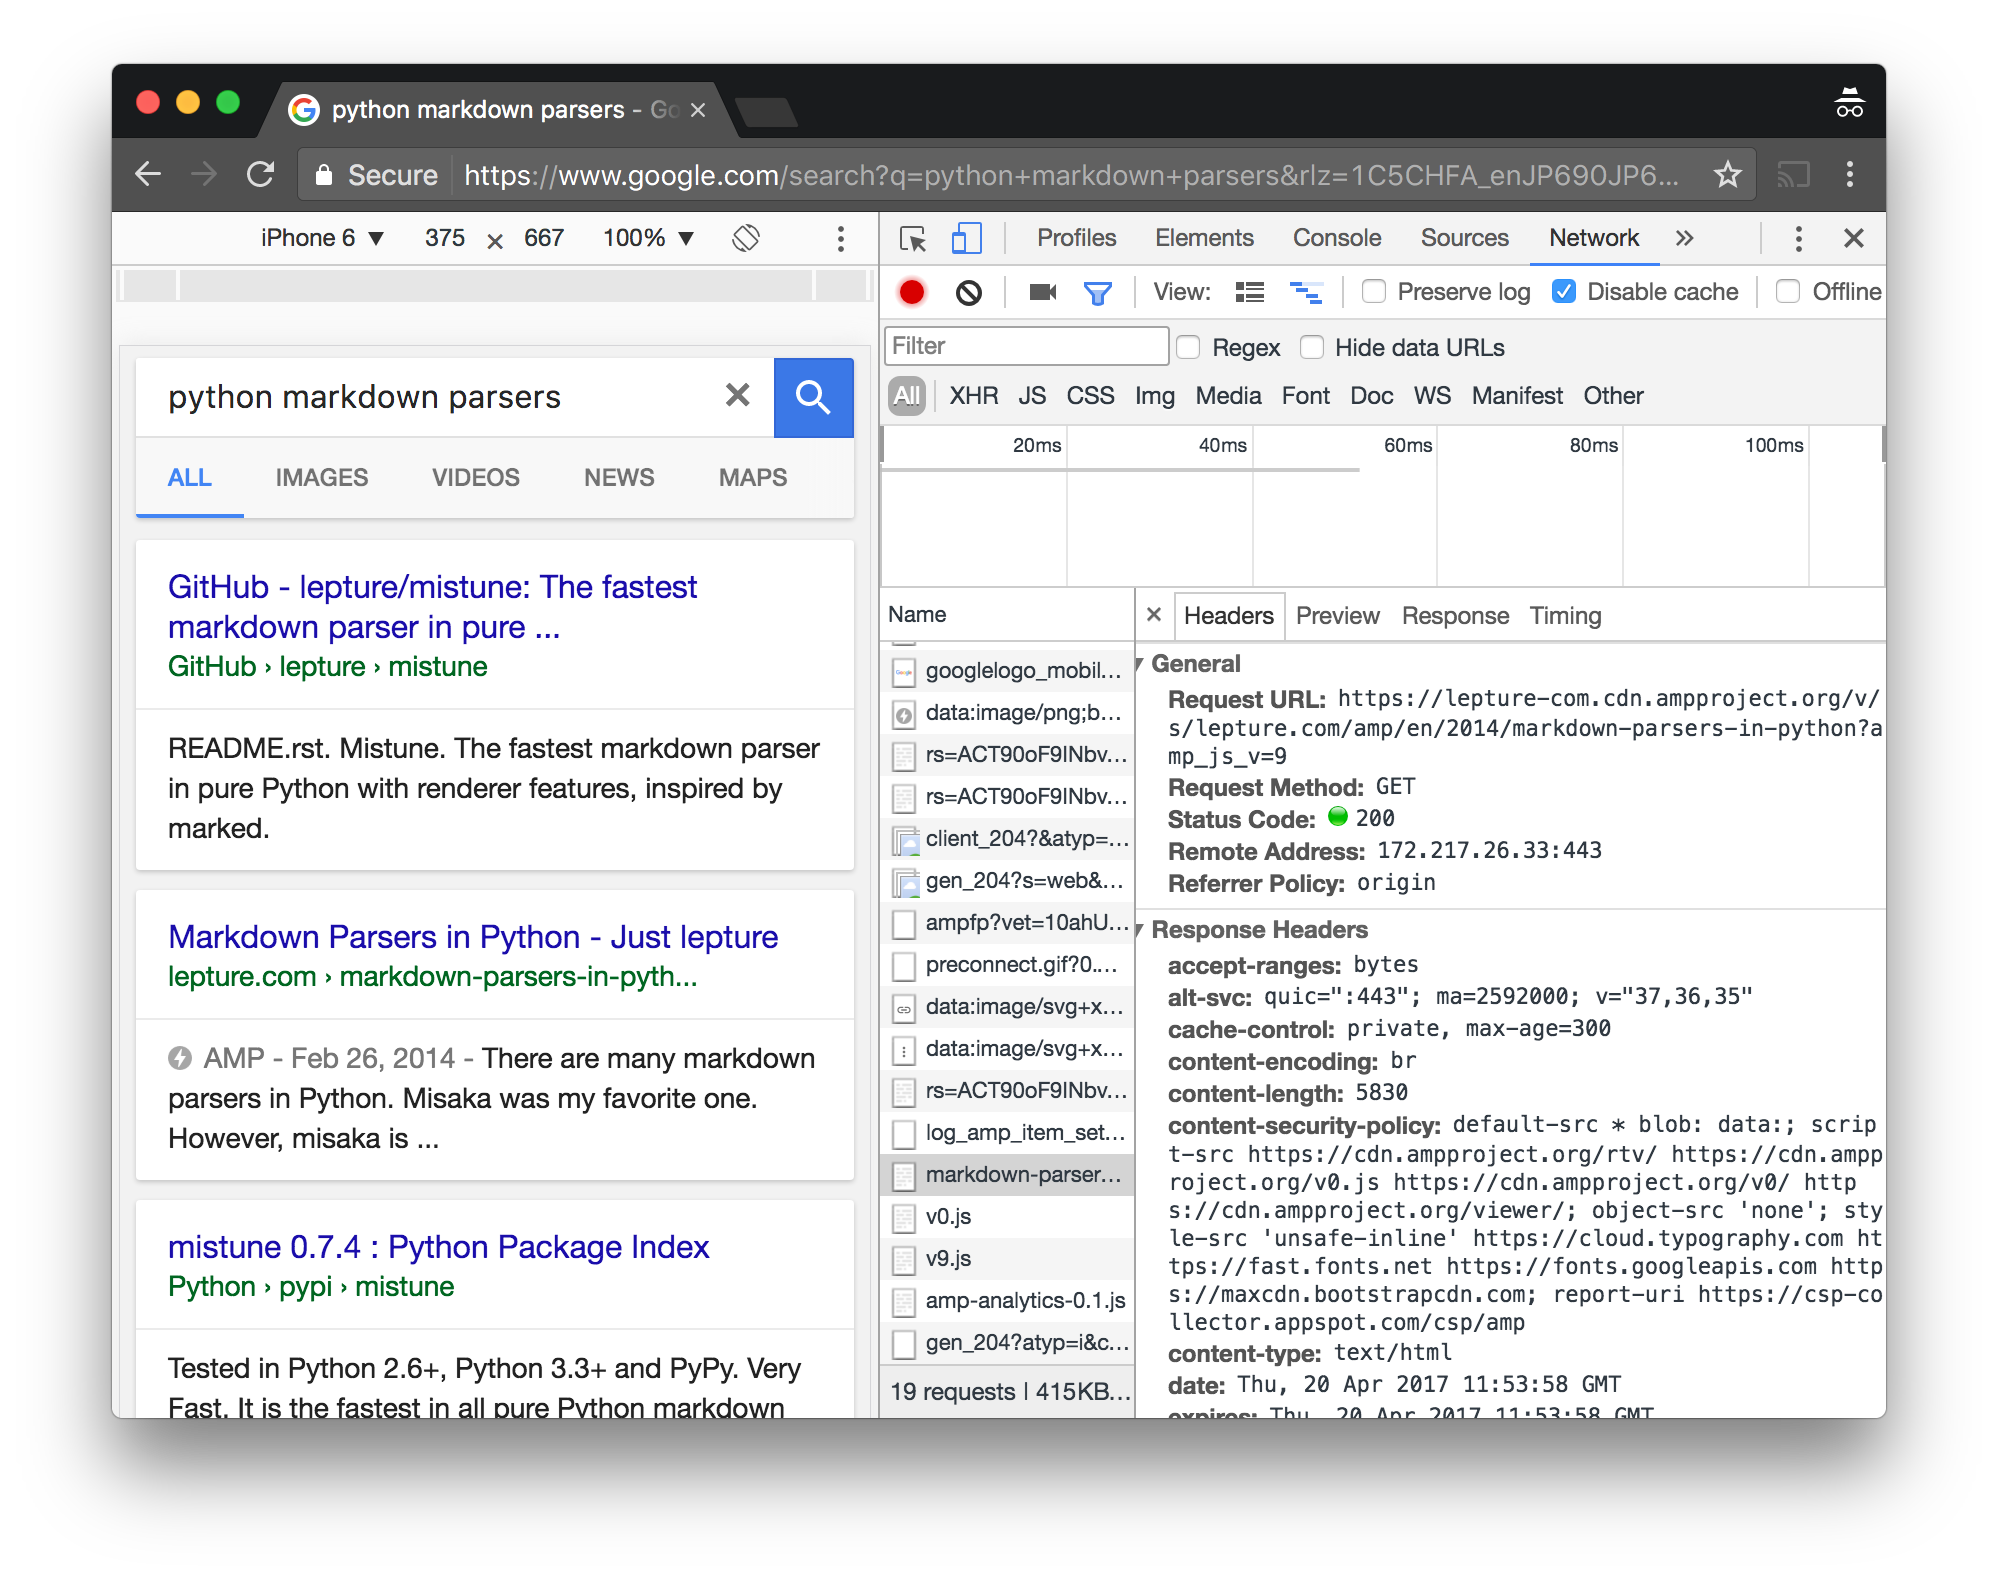Filter requests by JS type
Screen dimensions: 1998x1578
[1032, 396]
